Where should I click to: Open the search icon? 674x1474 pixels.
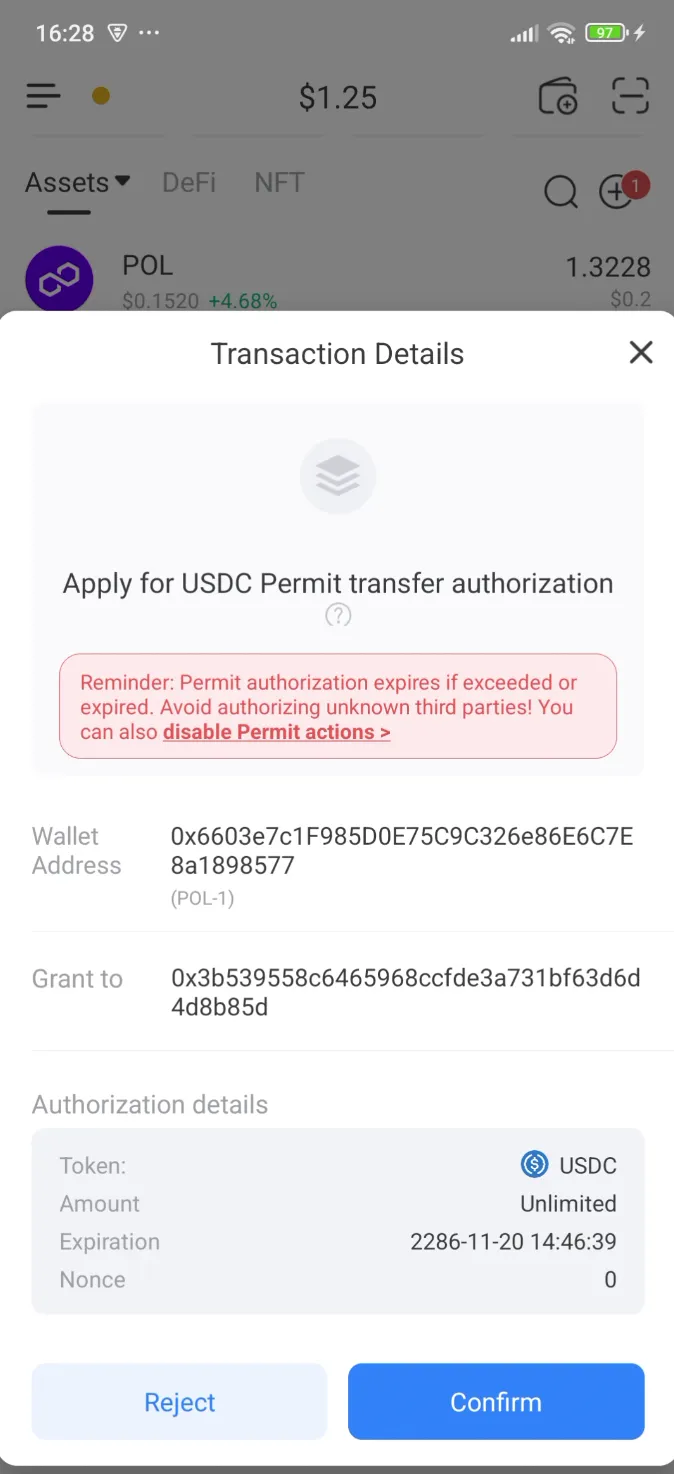tap(560, 192)
